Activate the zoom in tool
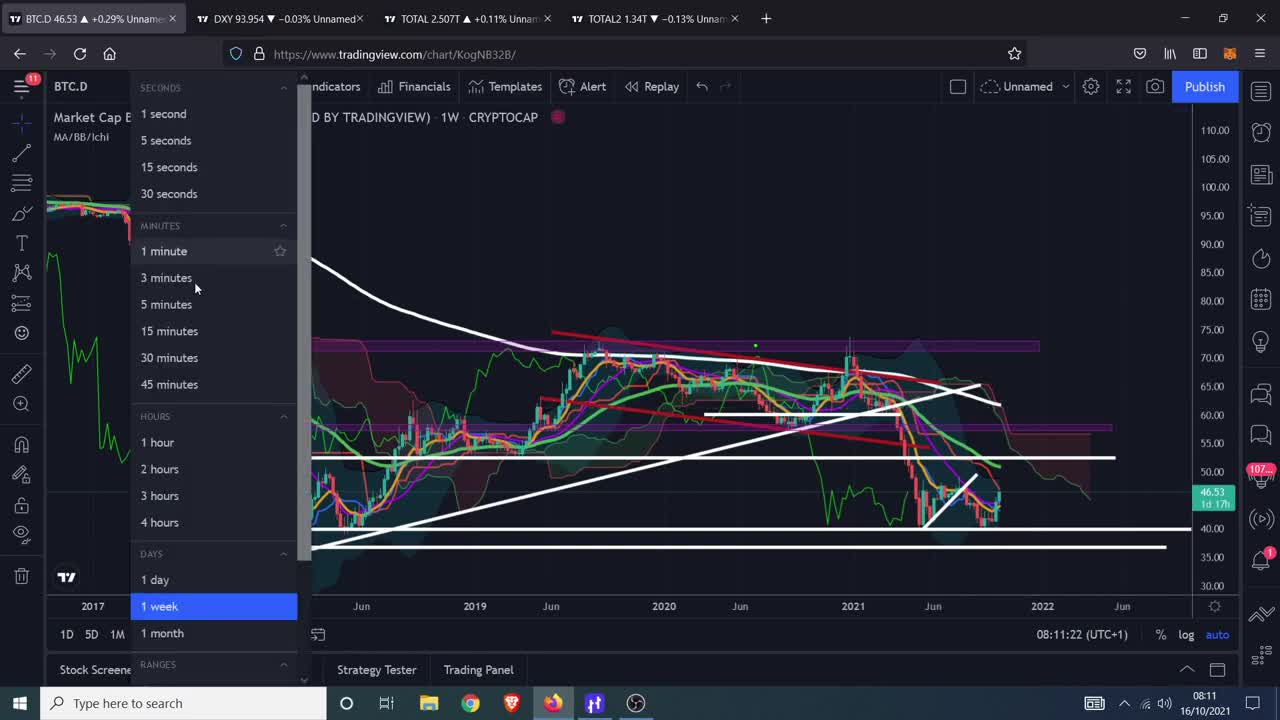1280x720 pixels. 22,404
